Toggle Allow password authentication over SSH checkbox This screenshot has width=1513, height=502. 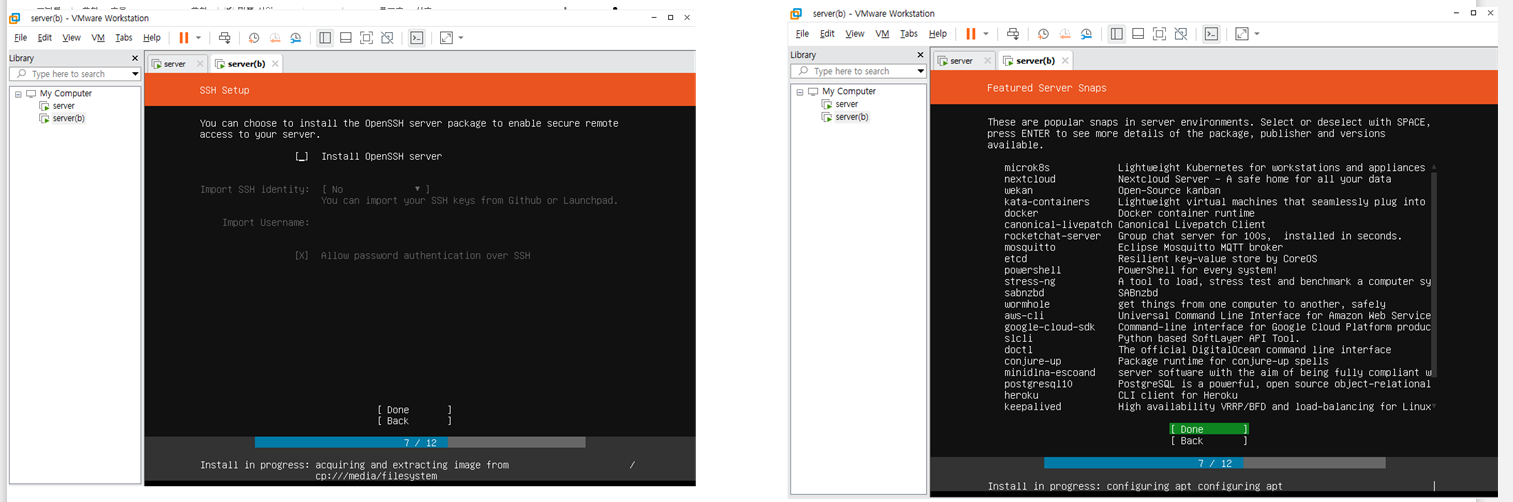point(302,256)
